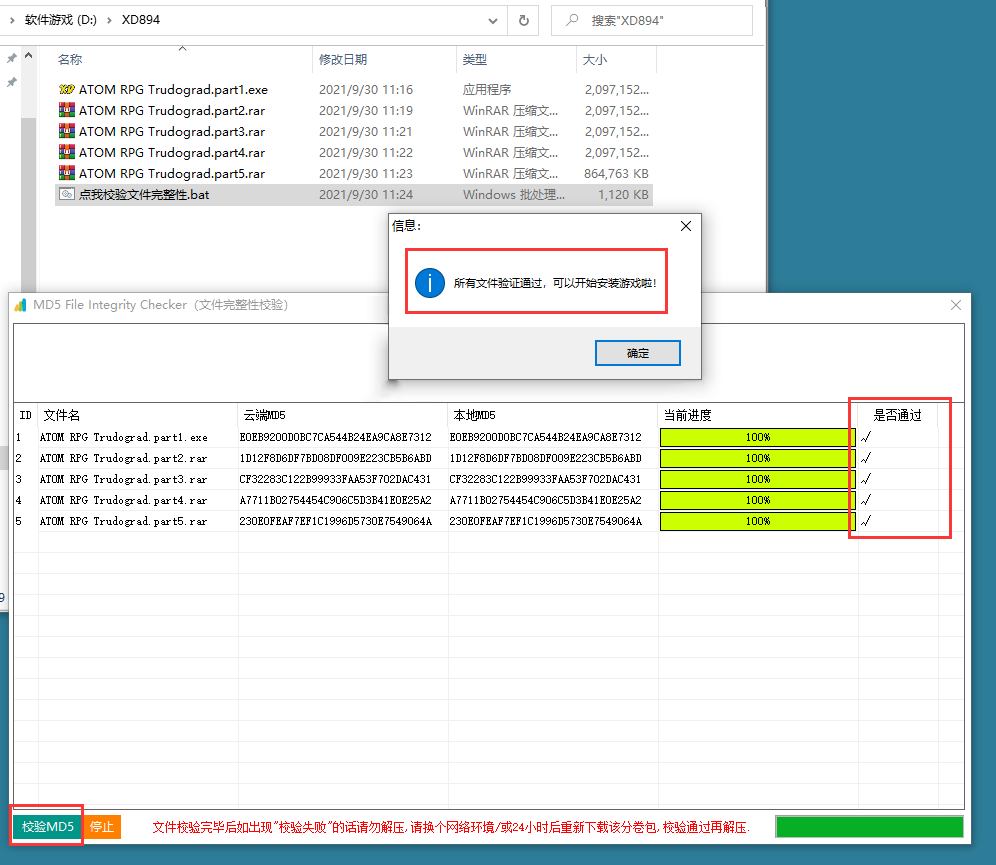This screenshot has height=865, width=996.
Task: Click the 名称 column header to sort
Action: click(70, 60)
